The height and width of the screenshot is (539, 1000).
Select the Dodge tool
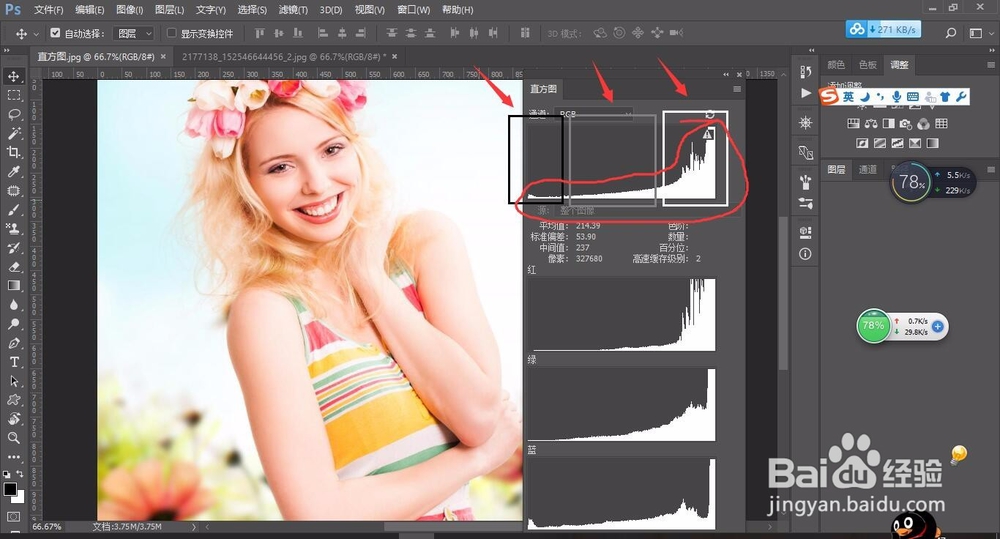pyautogui.click(x=13, y=324)
